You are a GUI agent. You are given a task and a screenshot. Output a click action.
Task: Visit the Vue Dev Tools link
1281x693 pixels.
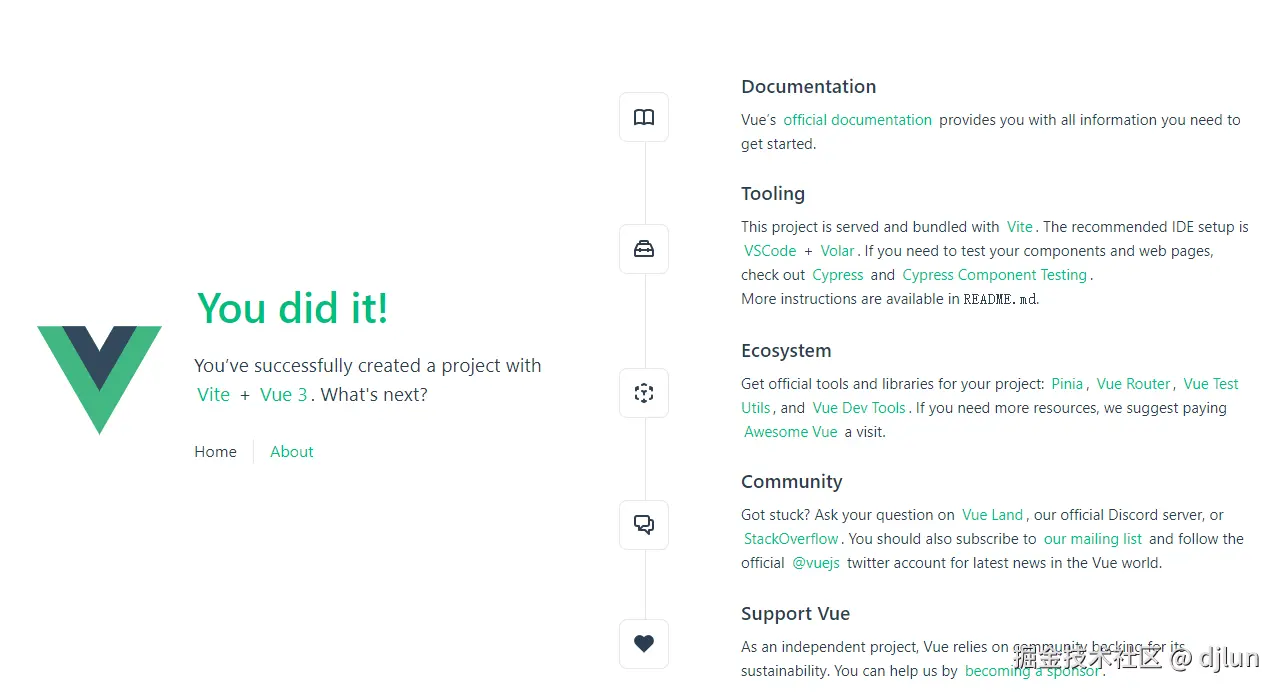point(859,408)
